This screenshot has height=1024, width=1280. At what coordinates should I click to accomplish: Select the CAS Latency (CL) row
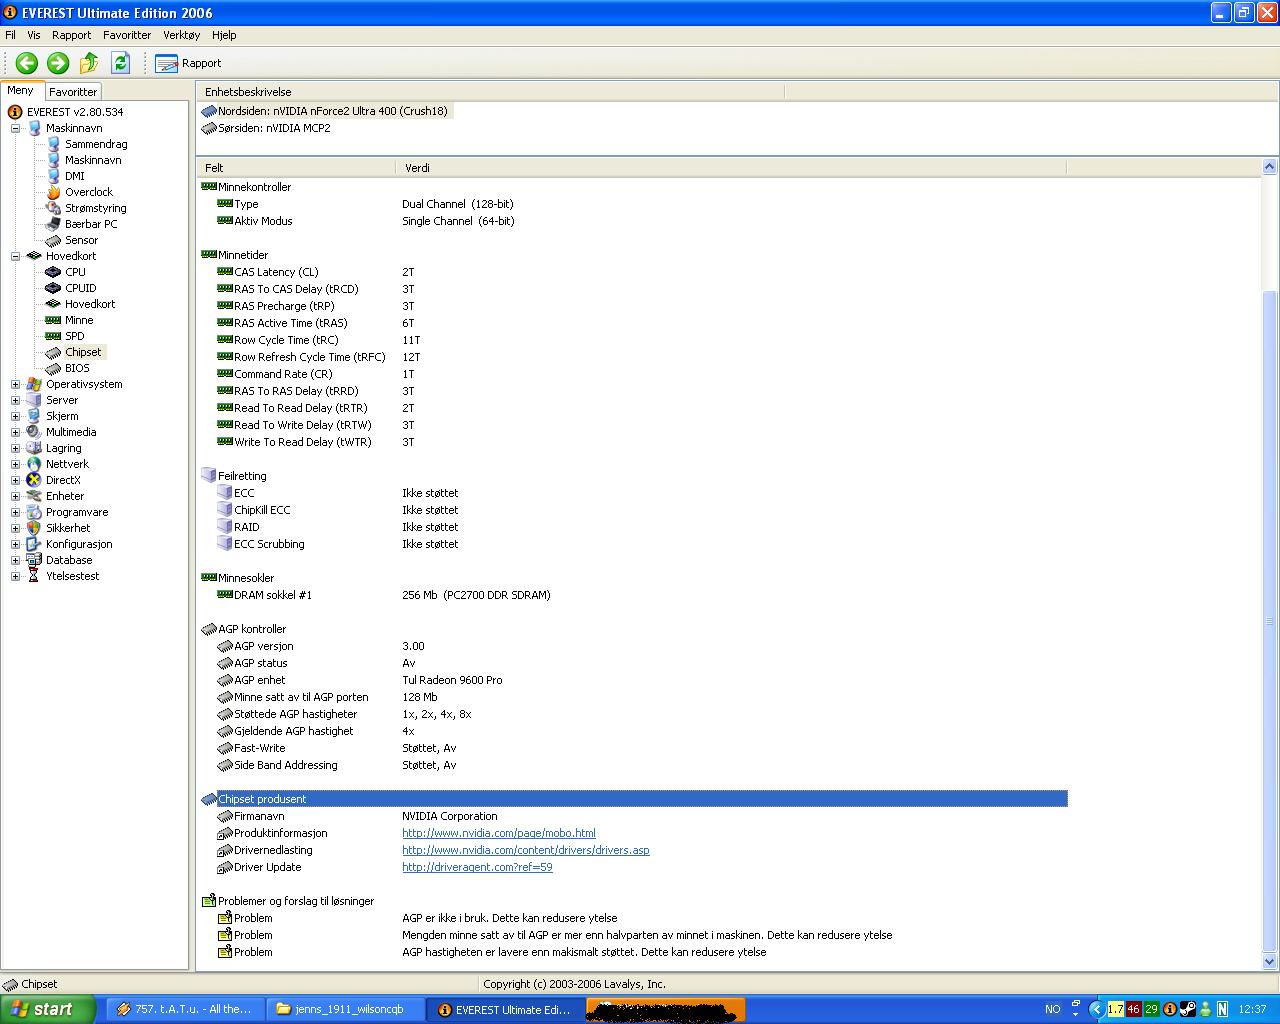(x=632, y=272)
